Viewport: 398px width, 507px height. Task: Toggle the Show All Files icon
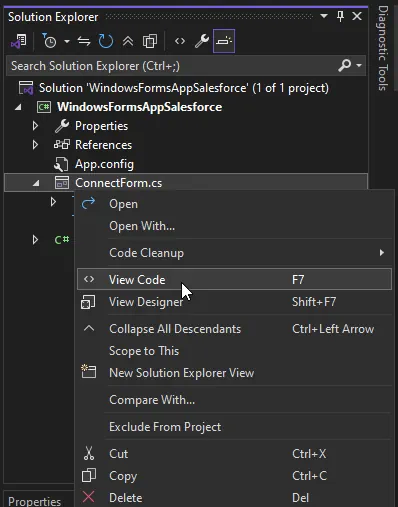click(x=150, y=41)
